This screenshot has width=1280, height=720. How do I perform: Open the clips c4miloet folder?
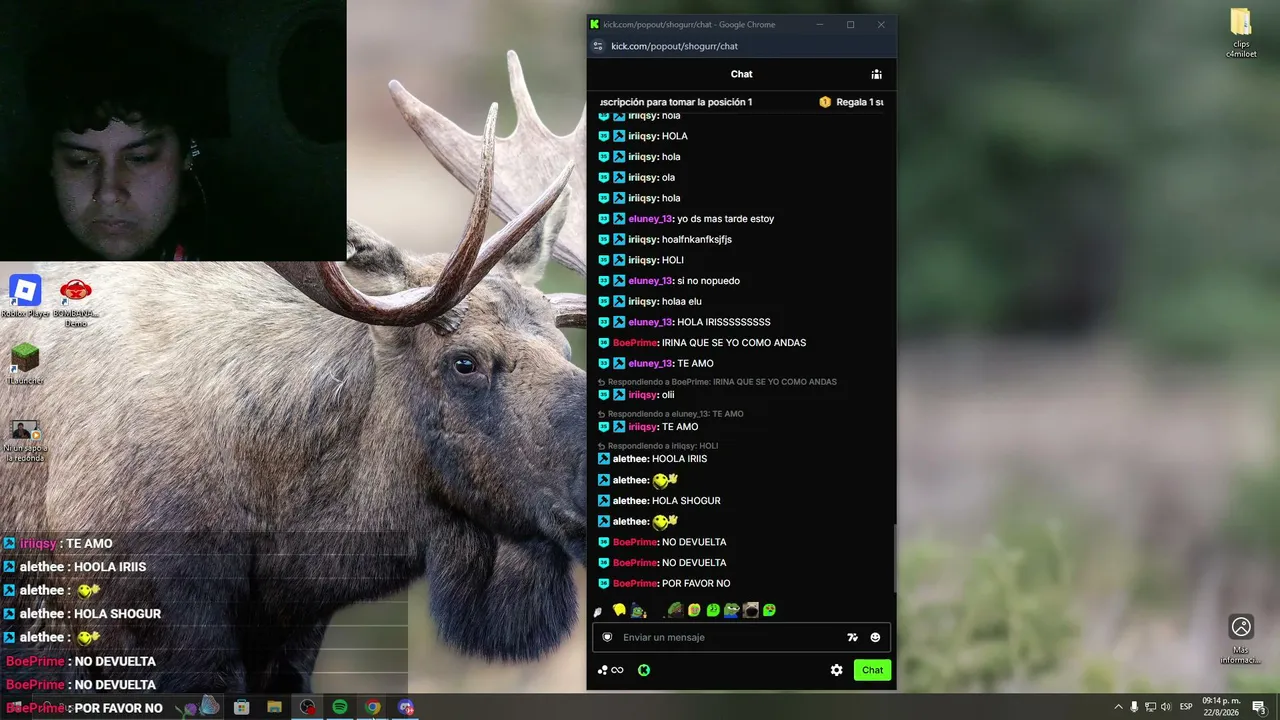[x=1240, y=33]
